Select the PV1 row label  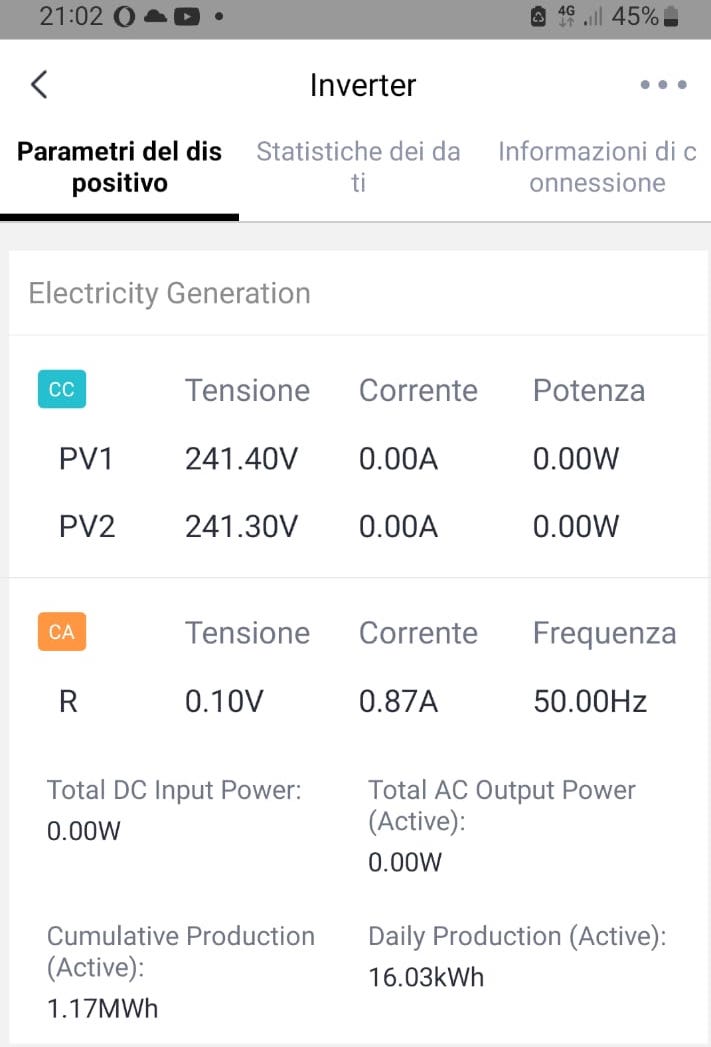tap(85, 459)
